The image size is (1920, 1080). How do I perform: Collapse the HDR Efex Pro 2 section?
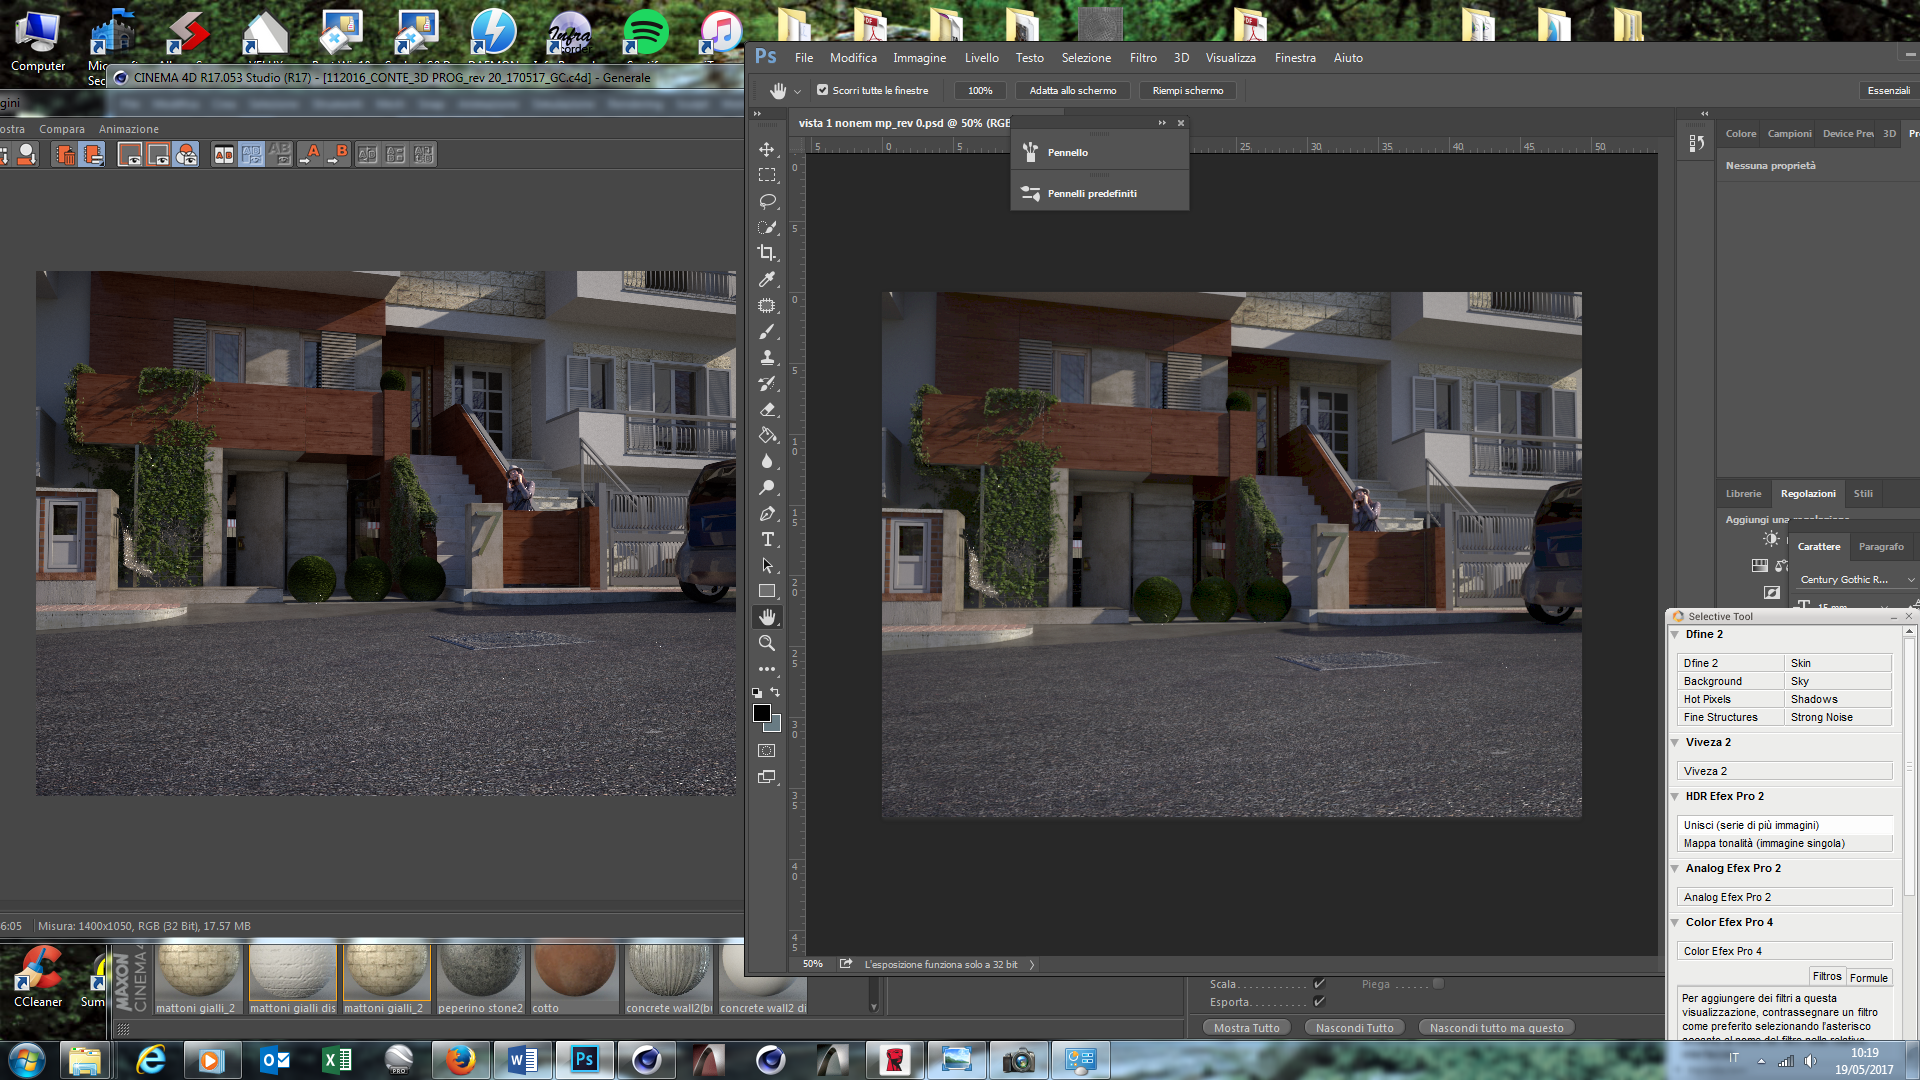pos(1675,796)
